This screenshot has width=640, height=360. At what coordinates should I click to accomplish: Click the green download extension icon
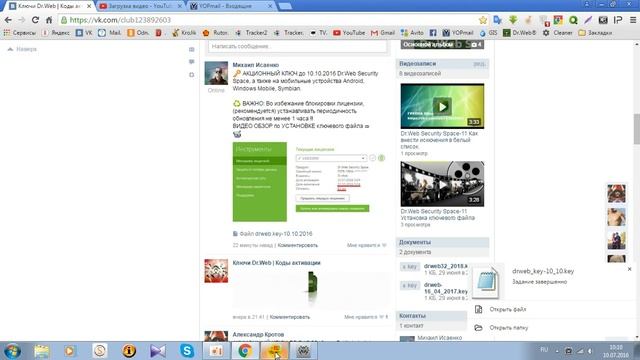(513, 20)
